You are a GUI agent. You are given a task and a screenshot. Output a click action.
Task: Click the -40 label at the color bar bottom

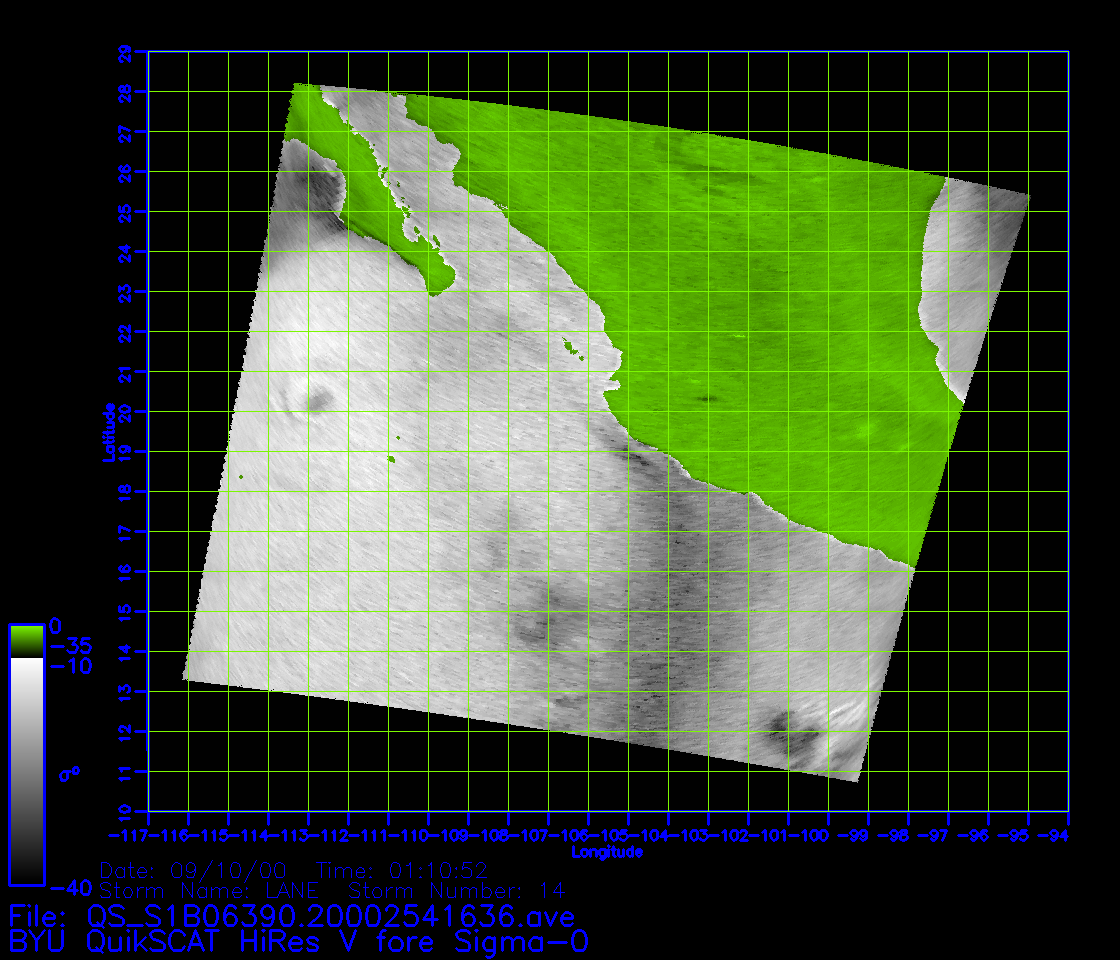[x=69, y=887]
